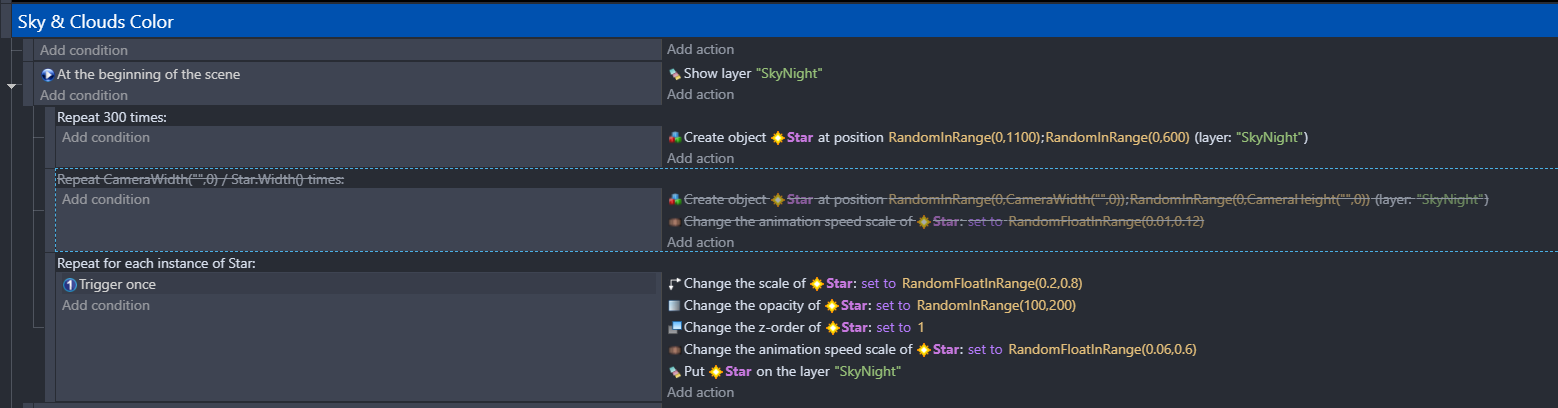The height and width of the screenshot is (408, 1558).
Task: Click the Create object icon in Repeat 300 event
Action: click(674, 138)
